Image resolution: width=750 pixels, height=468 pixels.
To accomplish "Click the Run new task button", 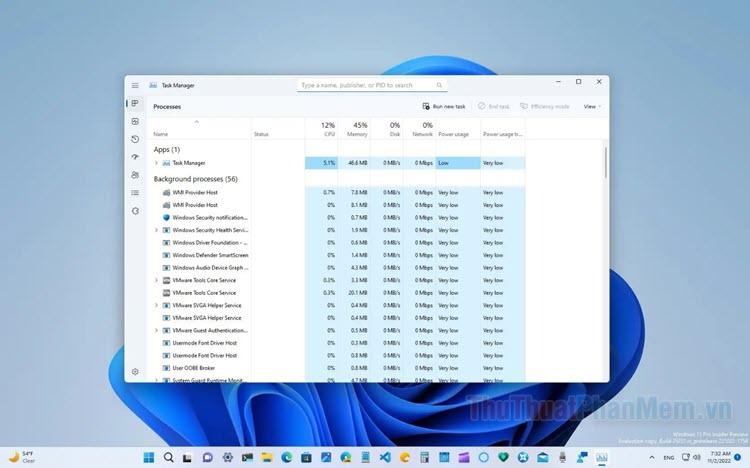I will tap(444, 106).
